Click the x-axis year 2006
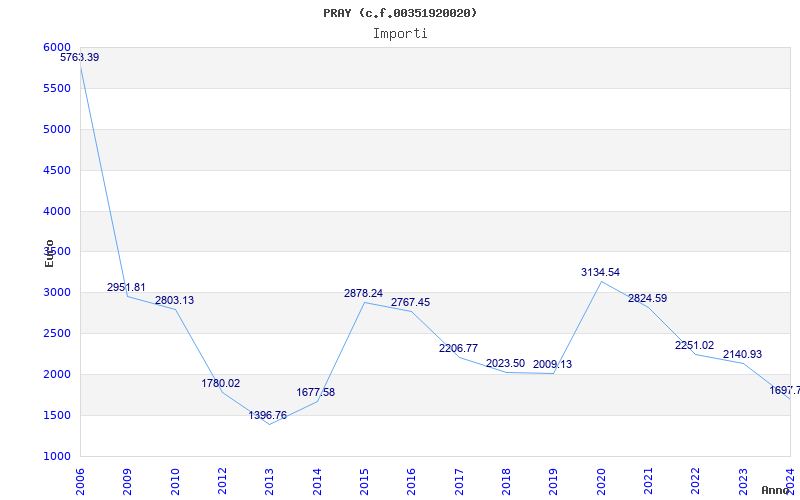Viewport: 800px width, 500px height. pyautogui.click(x=80, y=482)
